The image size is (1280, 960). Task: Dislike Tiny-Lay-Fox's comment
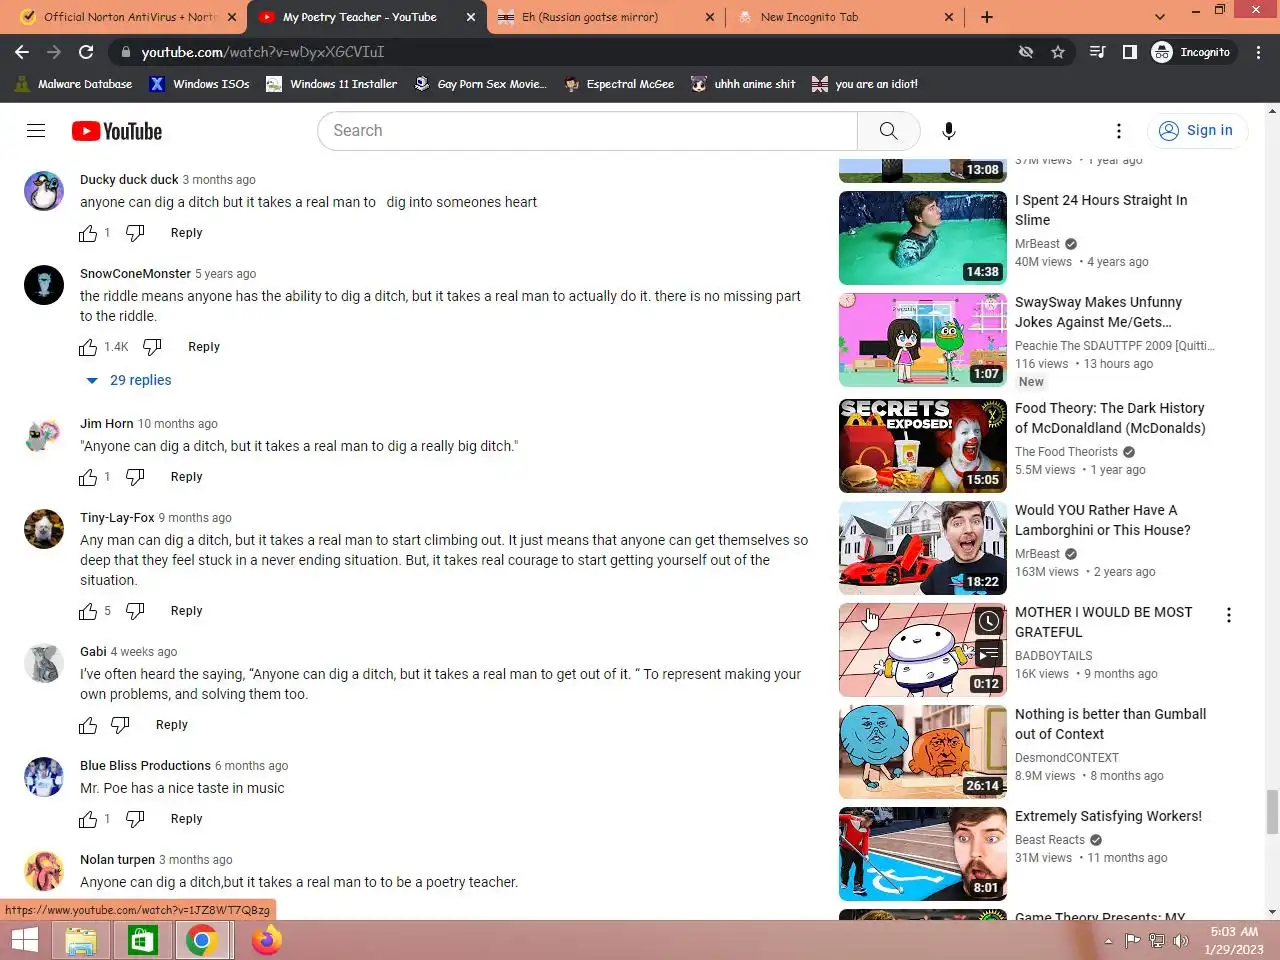coord(135,611)
